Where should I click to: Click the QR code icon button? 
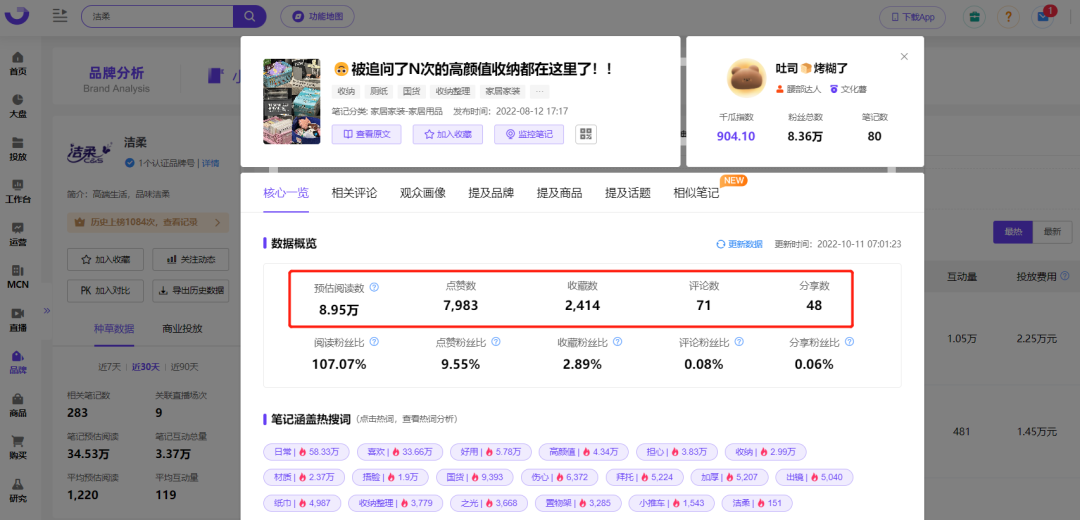point(586,134)
